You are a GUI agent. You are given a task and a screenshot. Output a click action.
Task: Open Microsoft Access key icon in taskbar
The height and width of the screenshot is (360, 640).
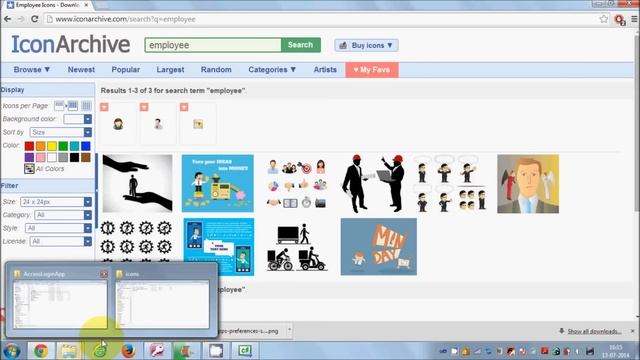(x=157, y=351)
